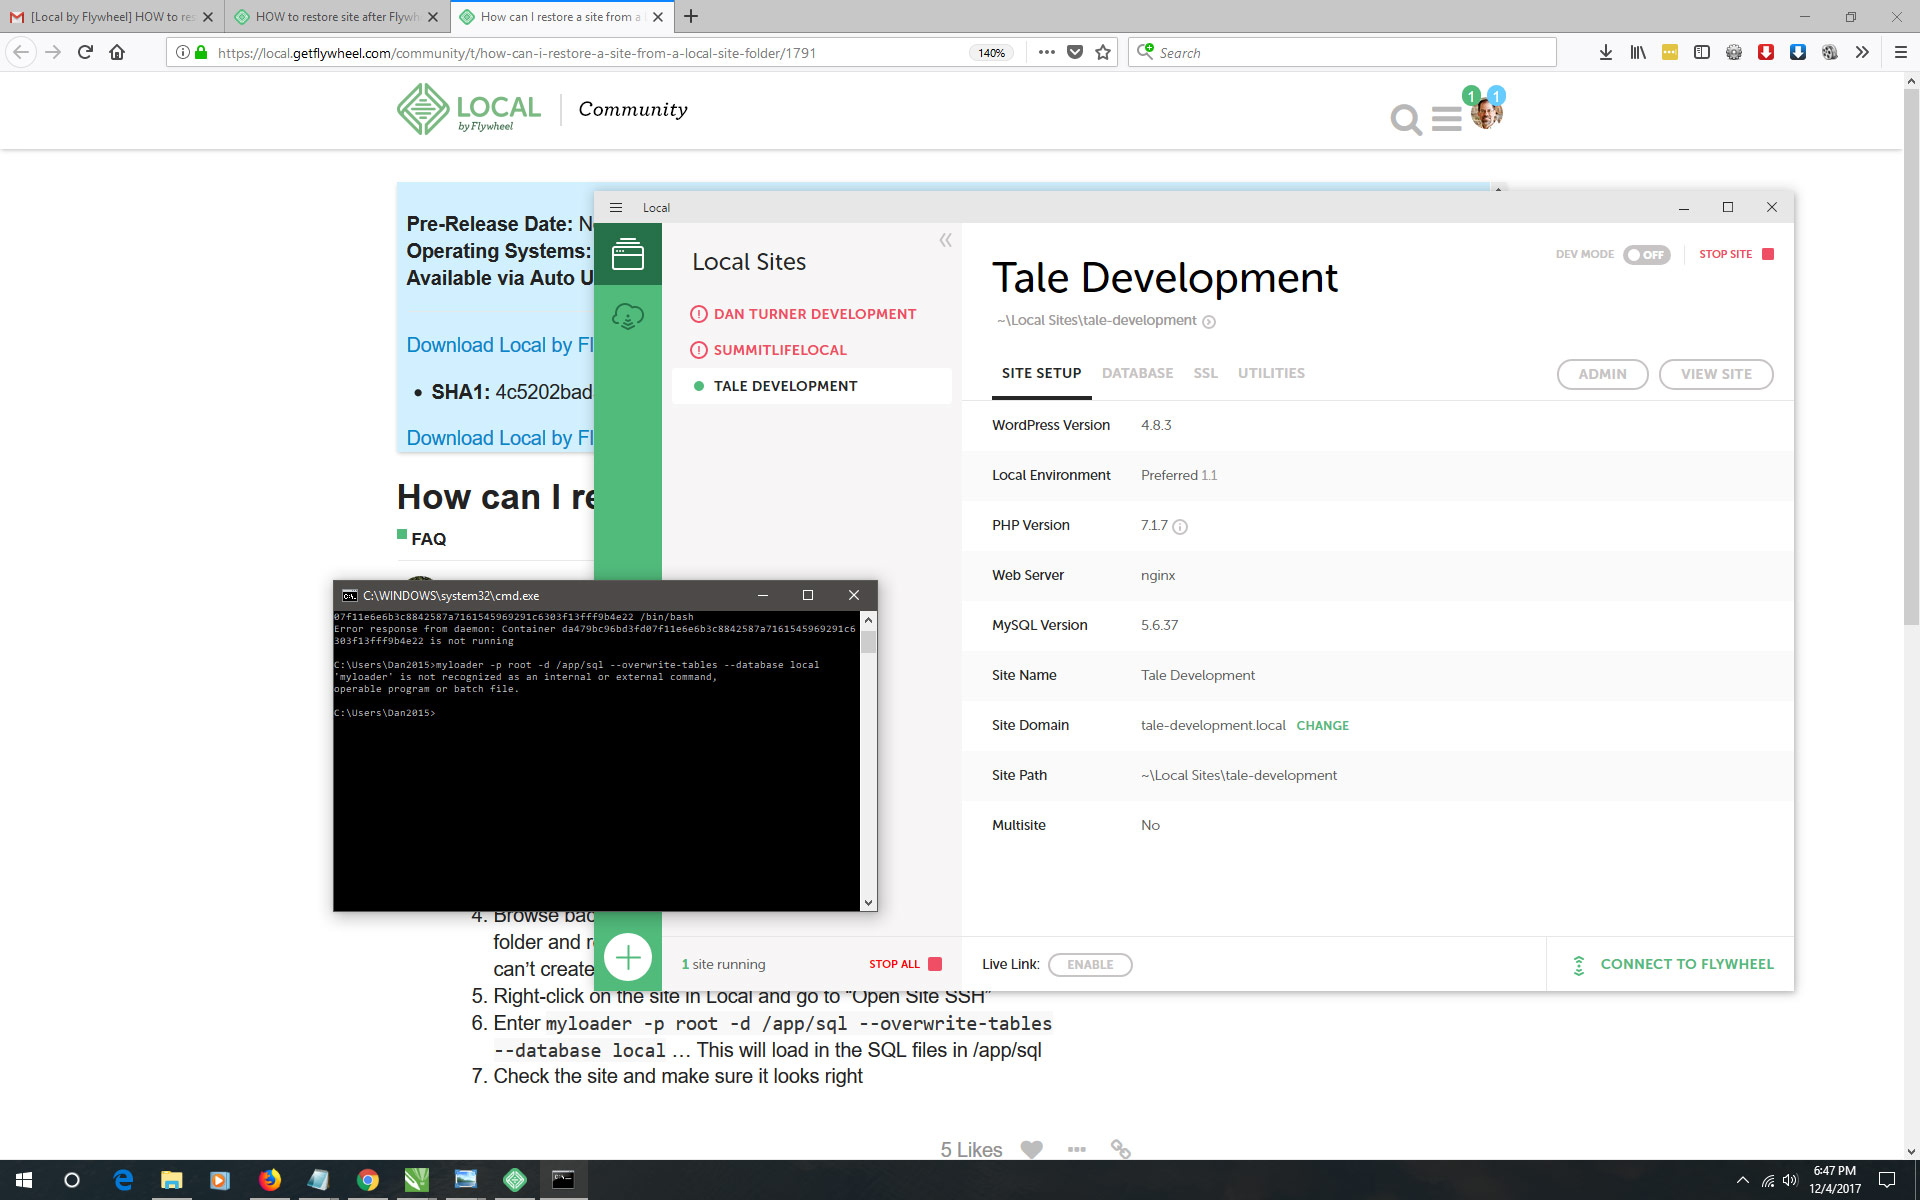Click the cmd window scrollbar down arrow
The image size is (1920, 1200).
pyautogui.click(x=868, y=902)
